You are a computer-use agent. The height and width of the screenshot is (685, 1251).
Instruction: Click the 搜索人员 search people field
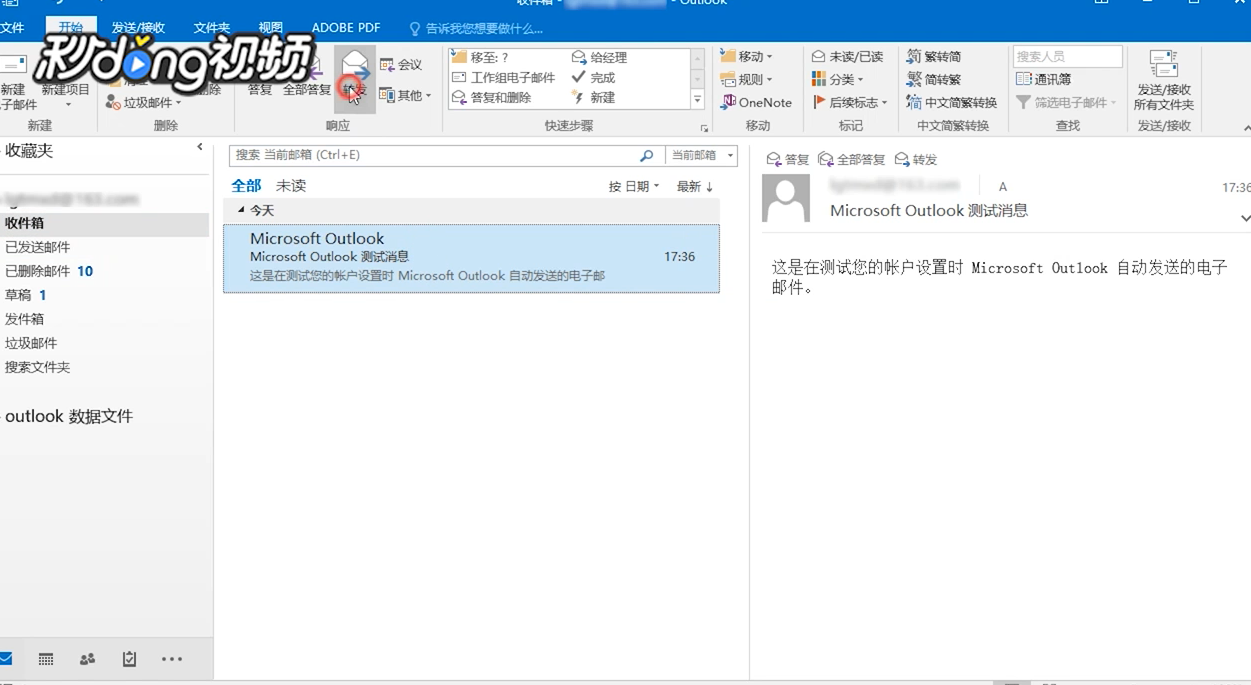[1068, 56]
